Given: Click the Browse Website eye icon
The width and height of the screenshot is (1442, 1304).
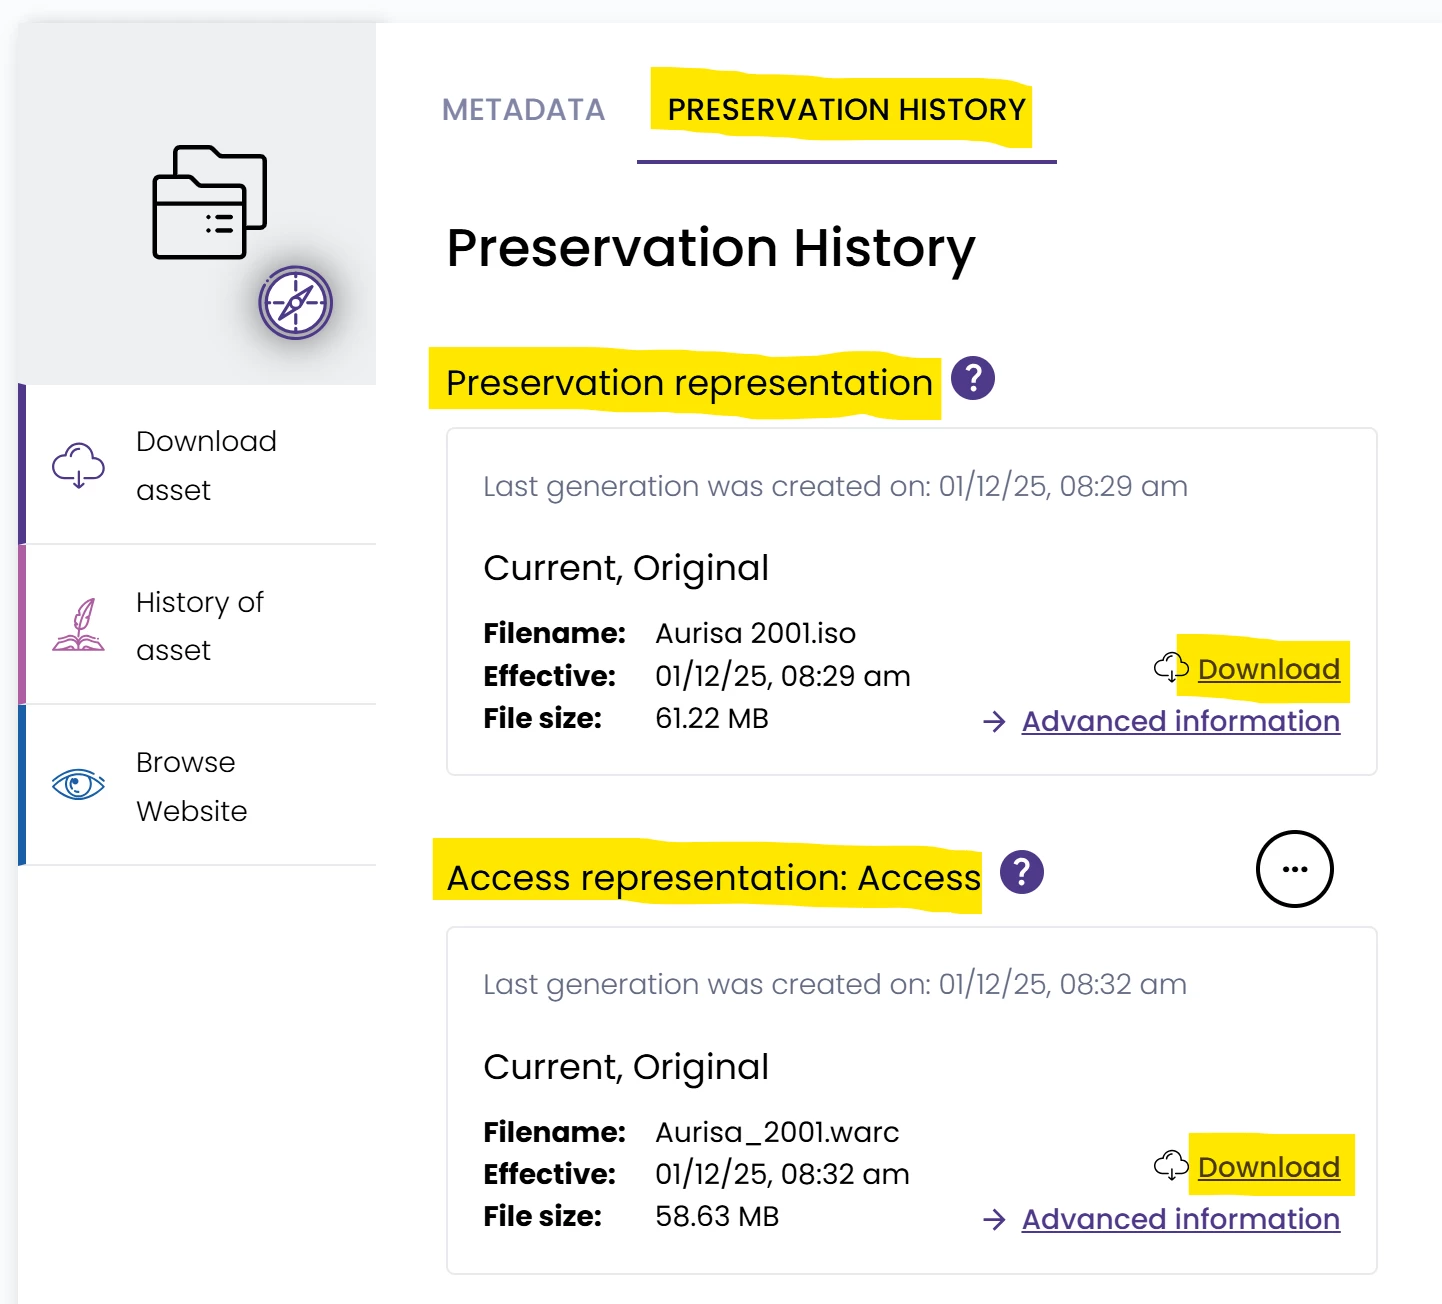Looking at the screenshot, I should point(78,785).
